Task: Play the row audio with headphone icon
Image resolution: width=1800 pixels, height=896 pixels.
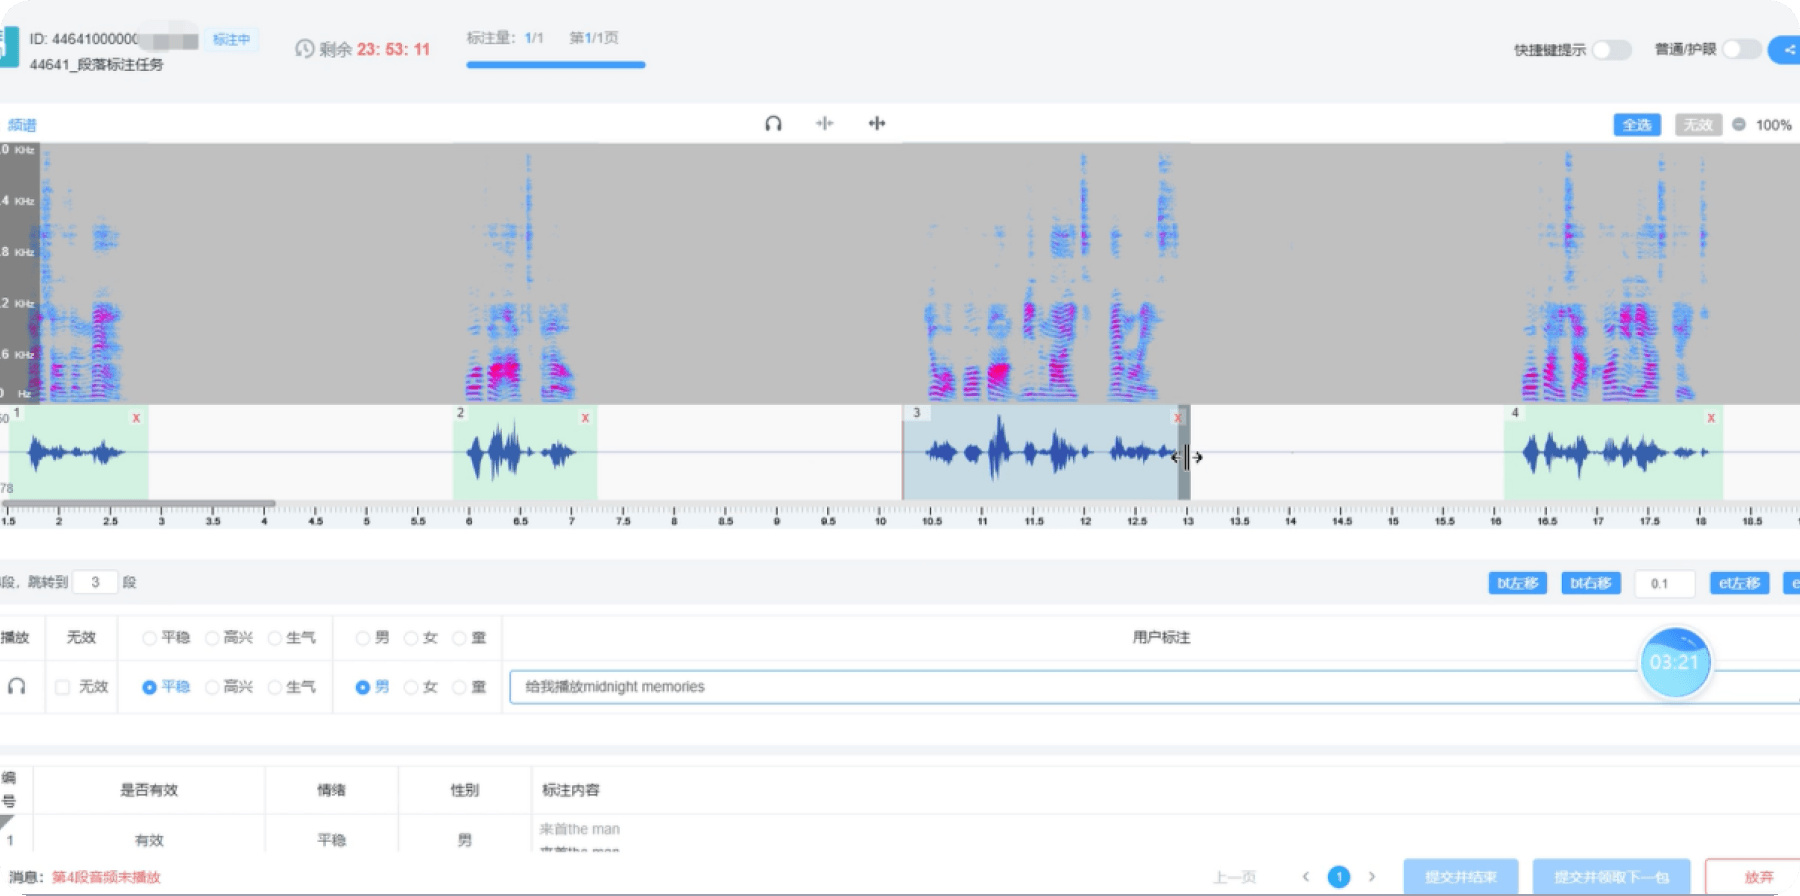Action: coord(17,686)
